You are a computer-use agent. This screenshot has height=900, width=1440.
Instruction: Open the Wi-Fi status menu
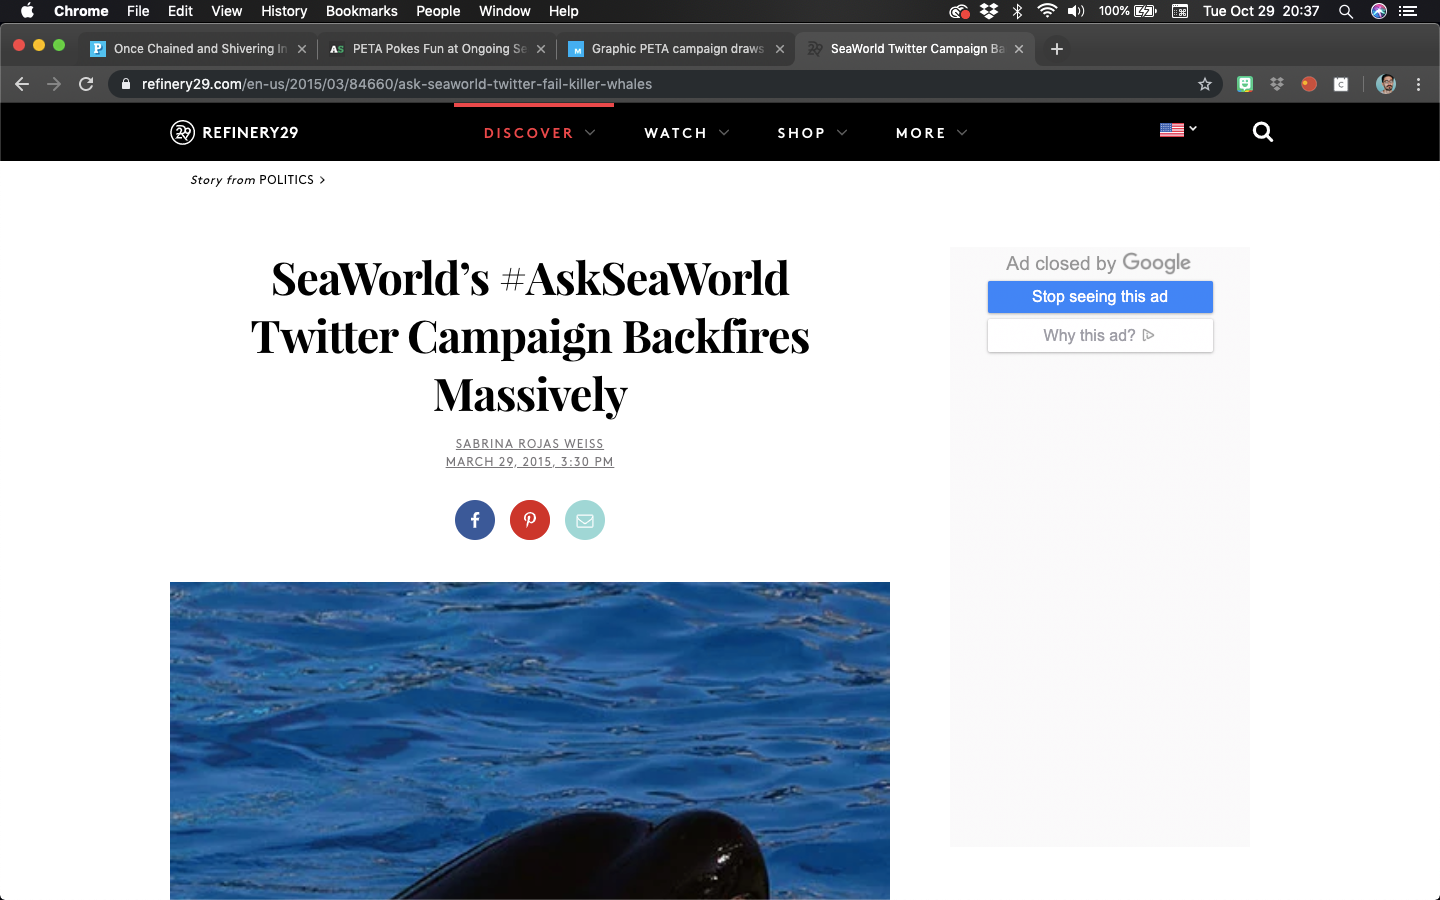[x=1047, y=11]
